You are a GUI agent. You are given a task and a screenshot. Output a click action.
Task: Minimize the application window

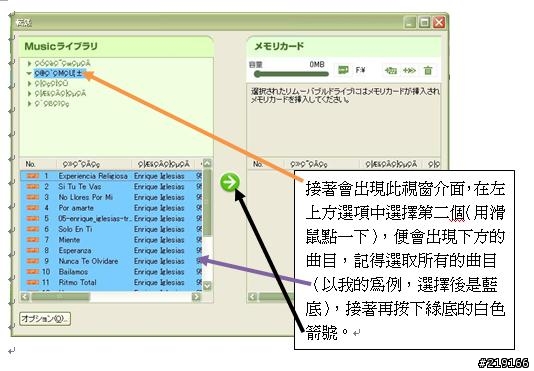click(410, 22)
